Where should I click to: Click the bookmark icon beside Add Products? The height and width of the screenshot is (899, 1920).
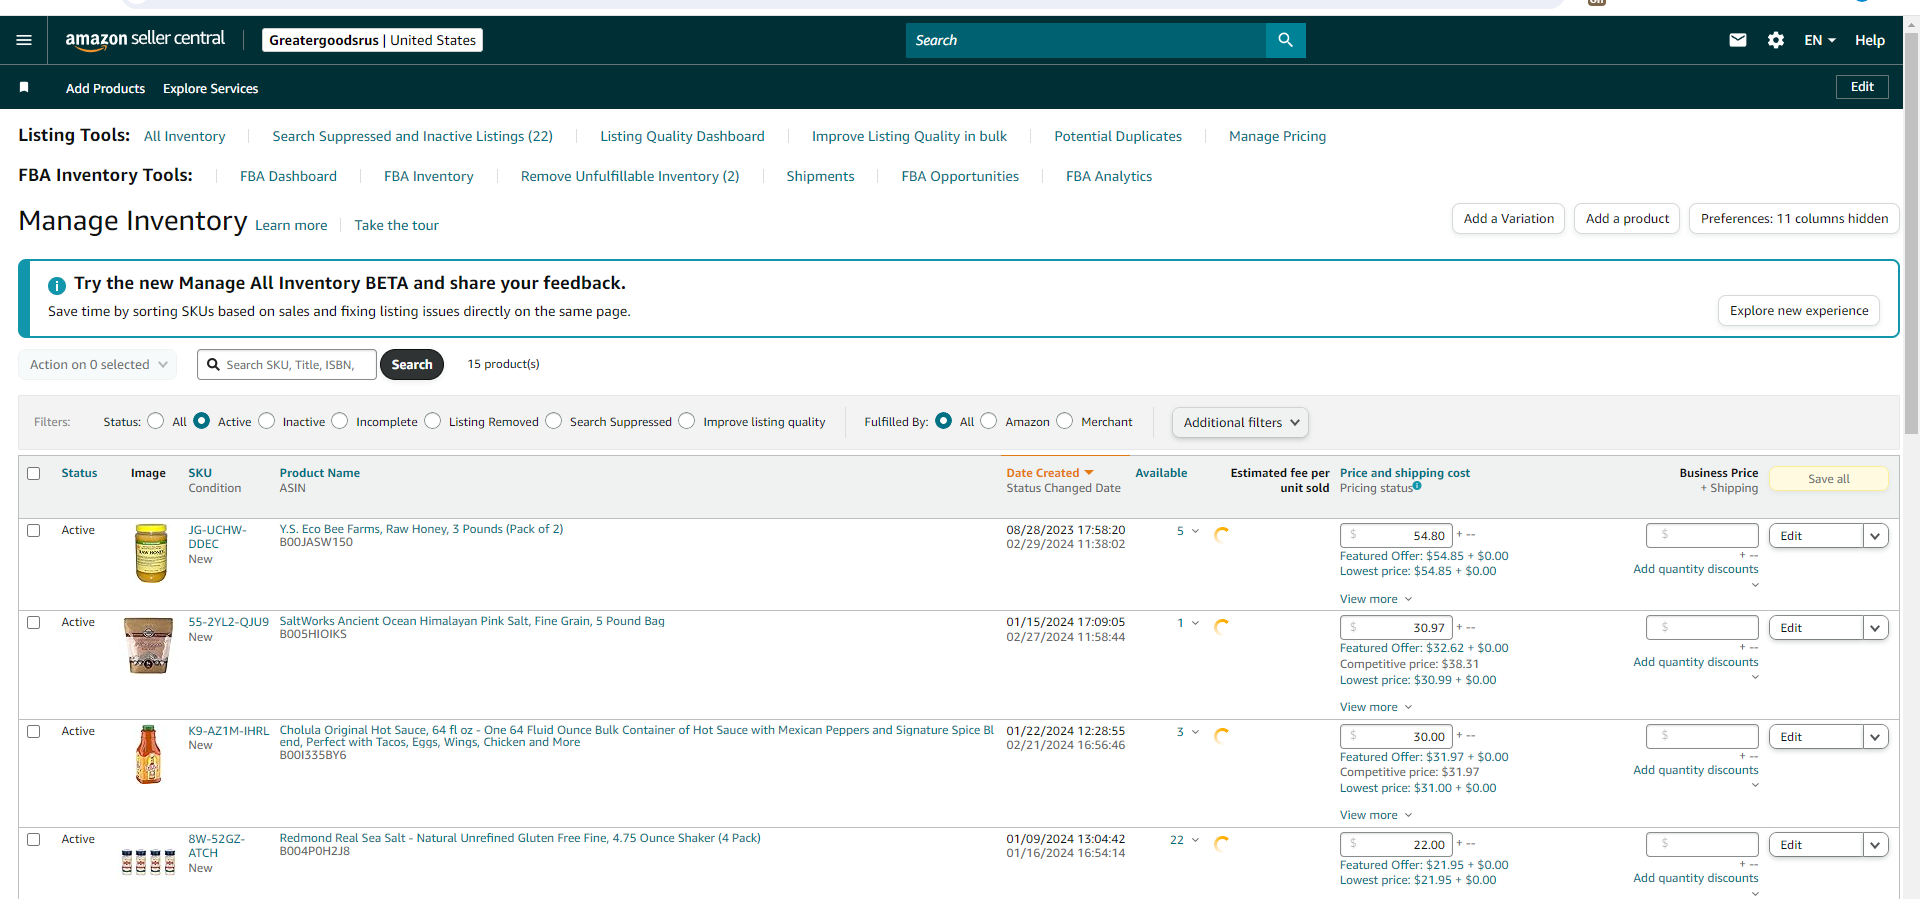pos(24,88)
